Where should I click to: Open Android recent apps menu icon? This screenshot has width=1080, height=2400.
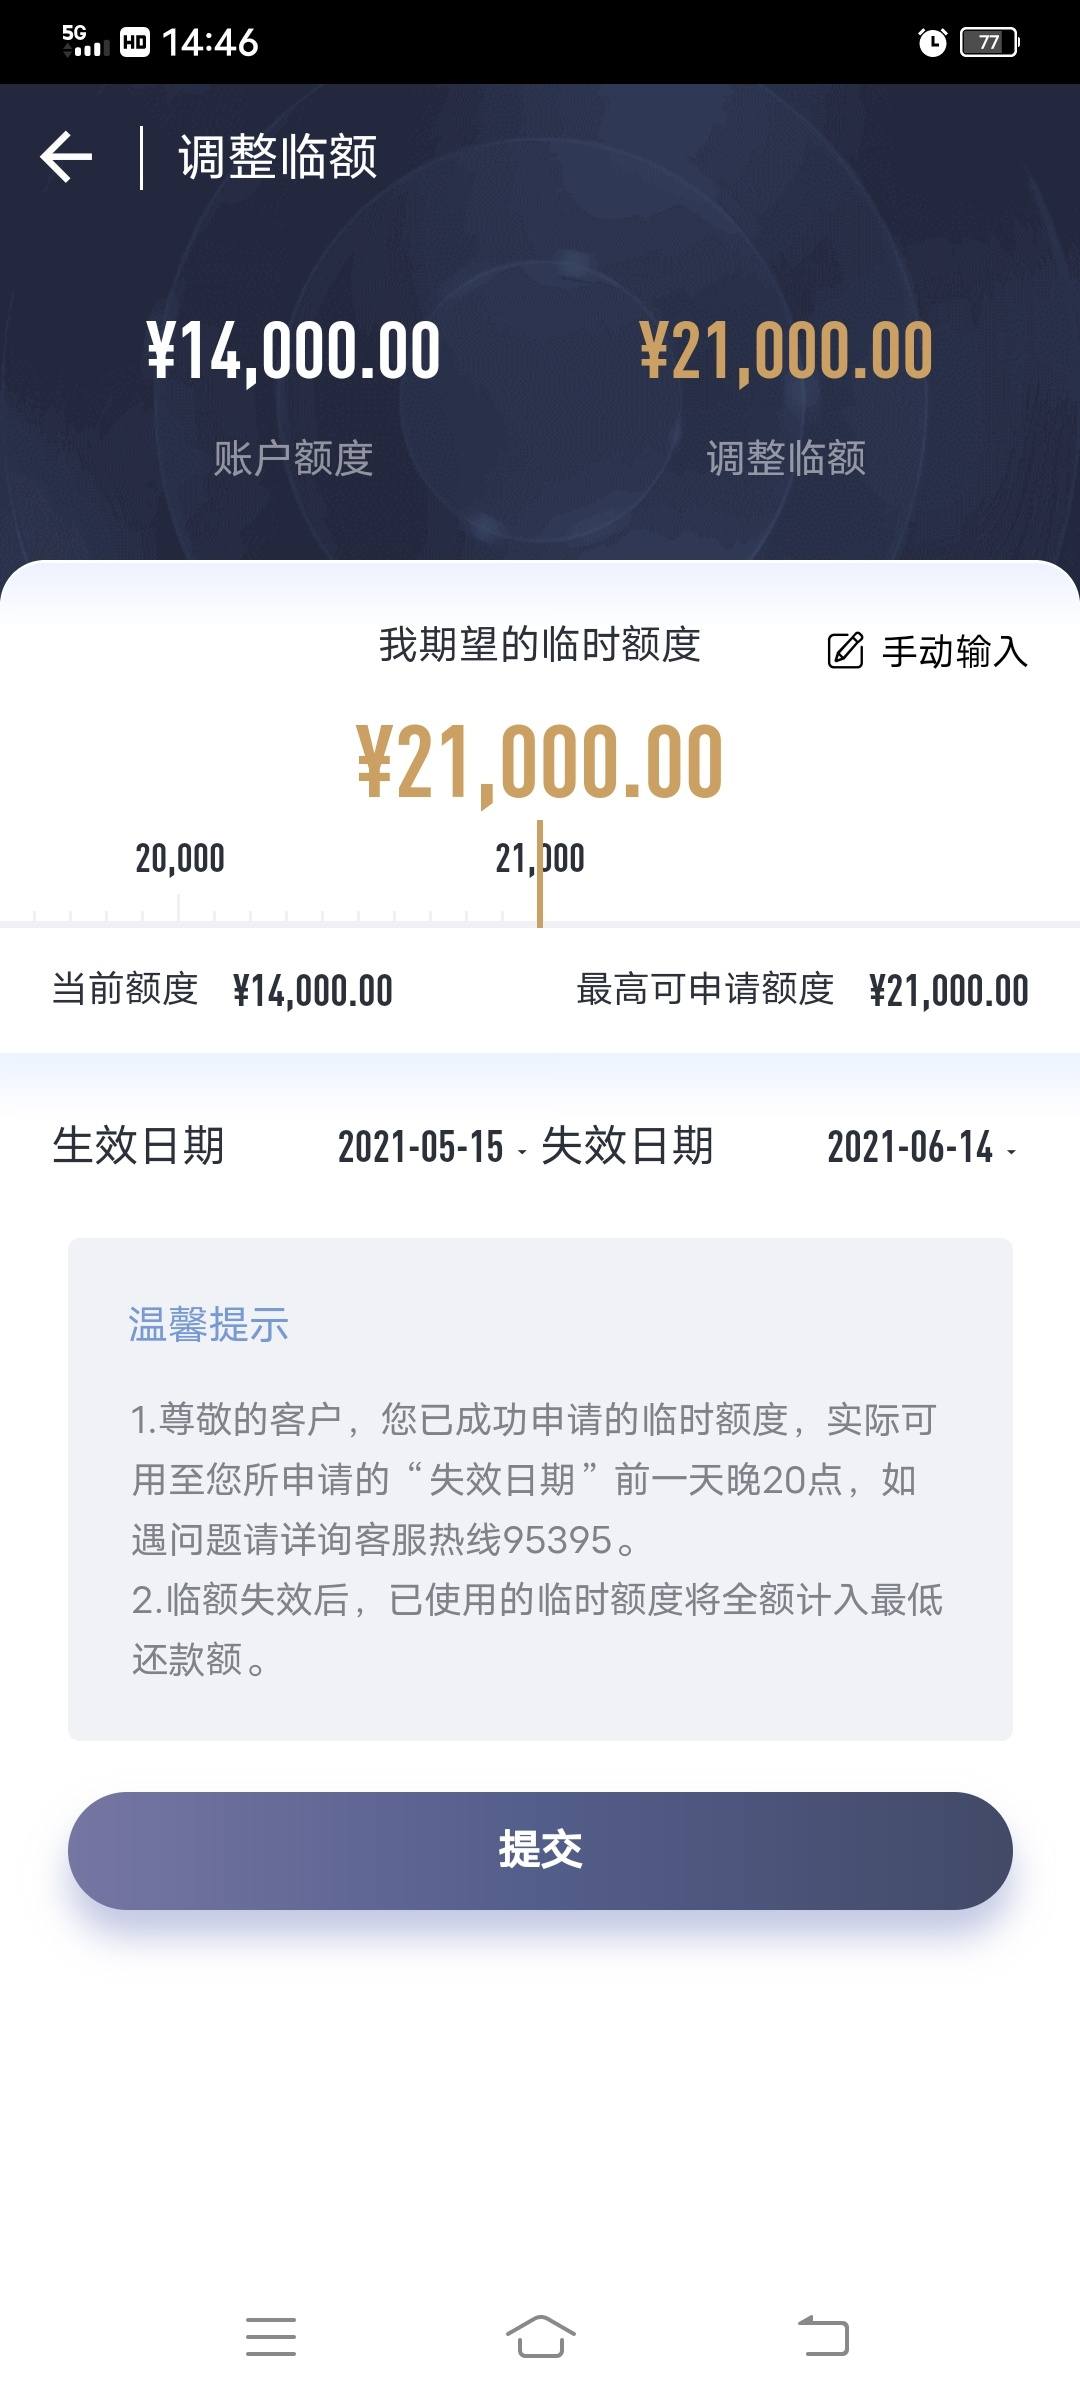[271, 2336]
